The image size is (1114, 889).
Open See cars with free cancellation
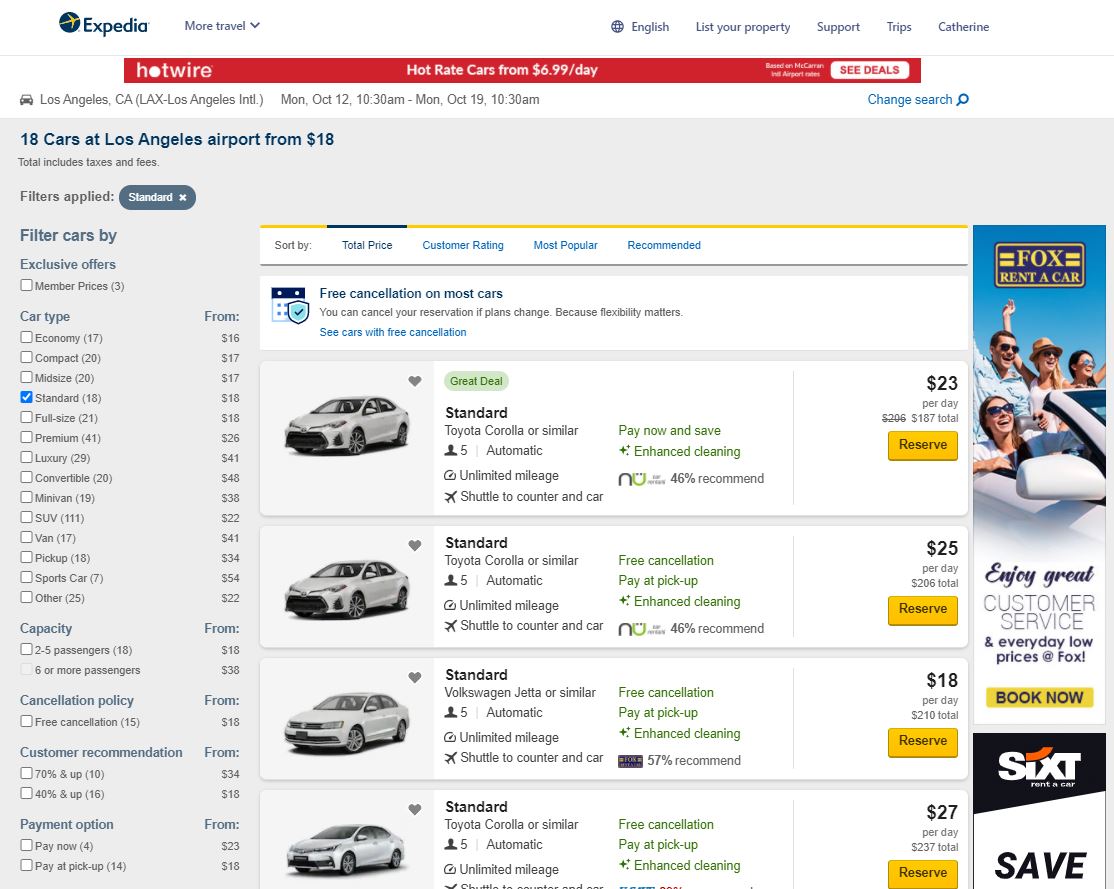[x=393, y=332]
